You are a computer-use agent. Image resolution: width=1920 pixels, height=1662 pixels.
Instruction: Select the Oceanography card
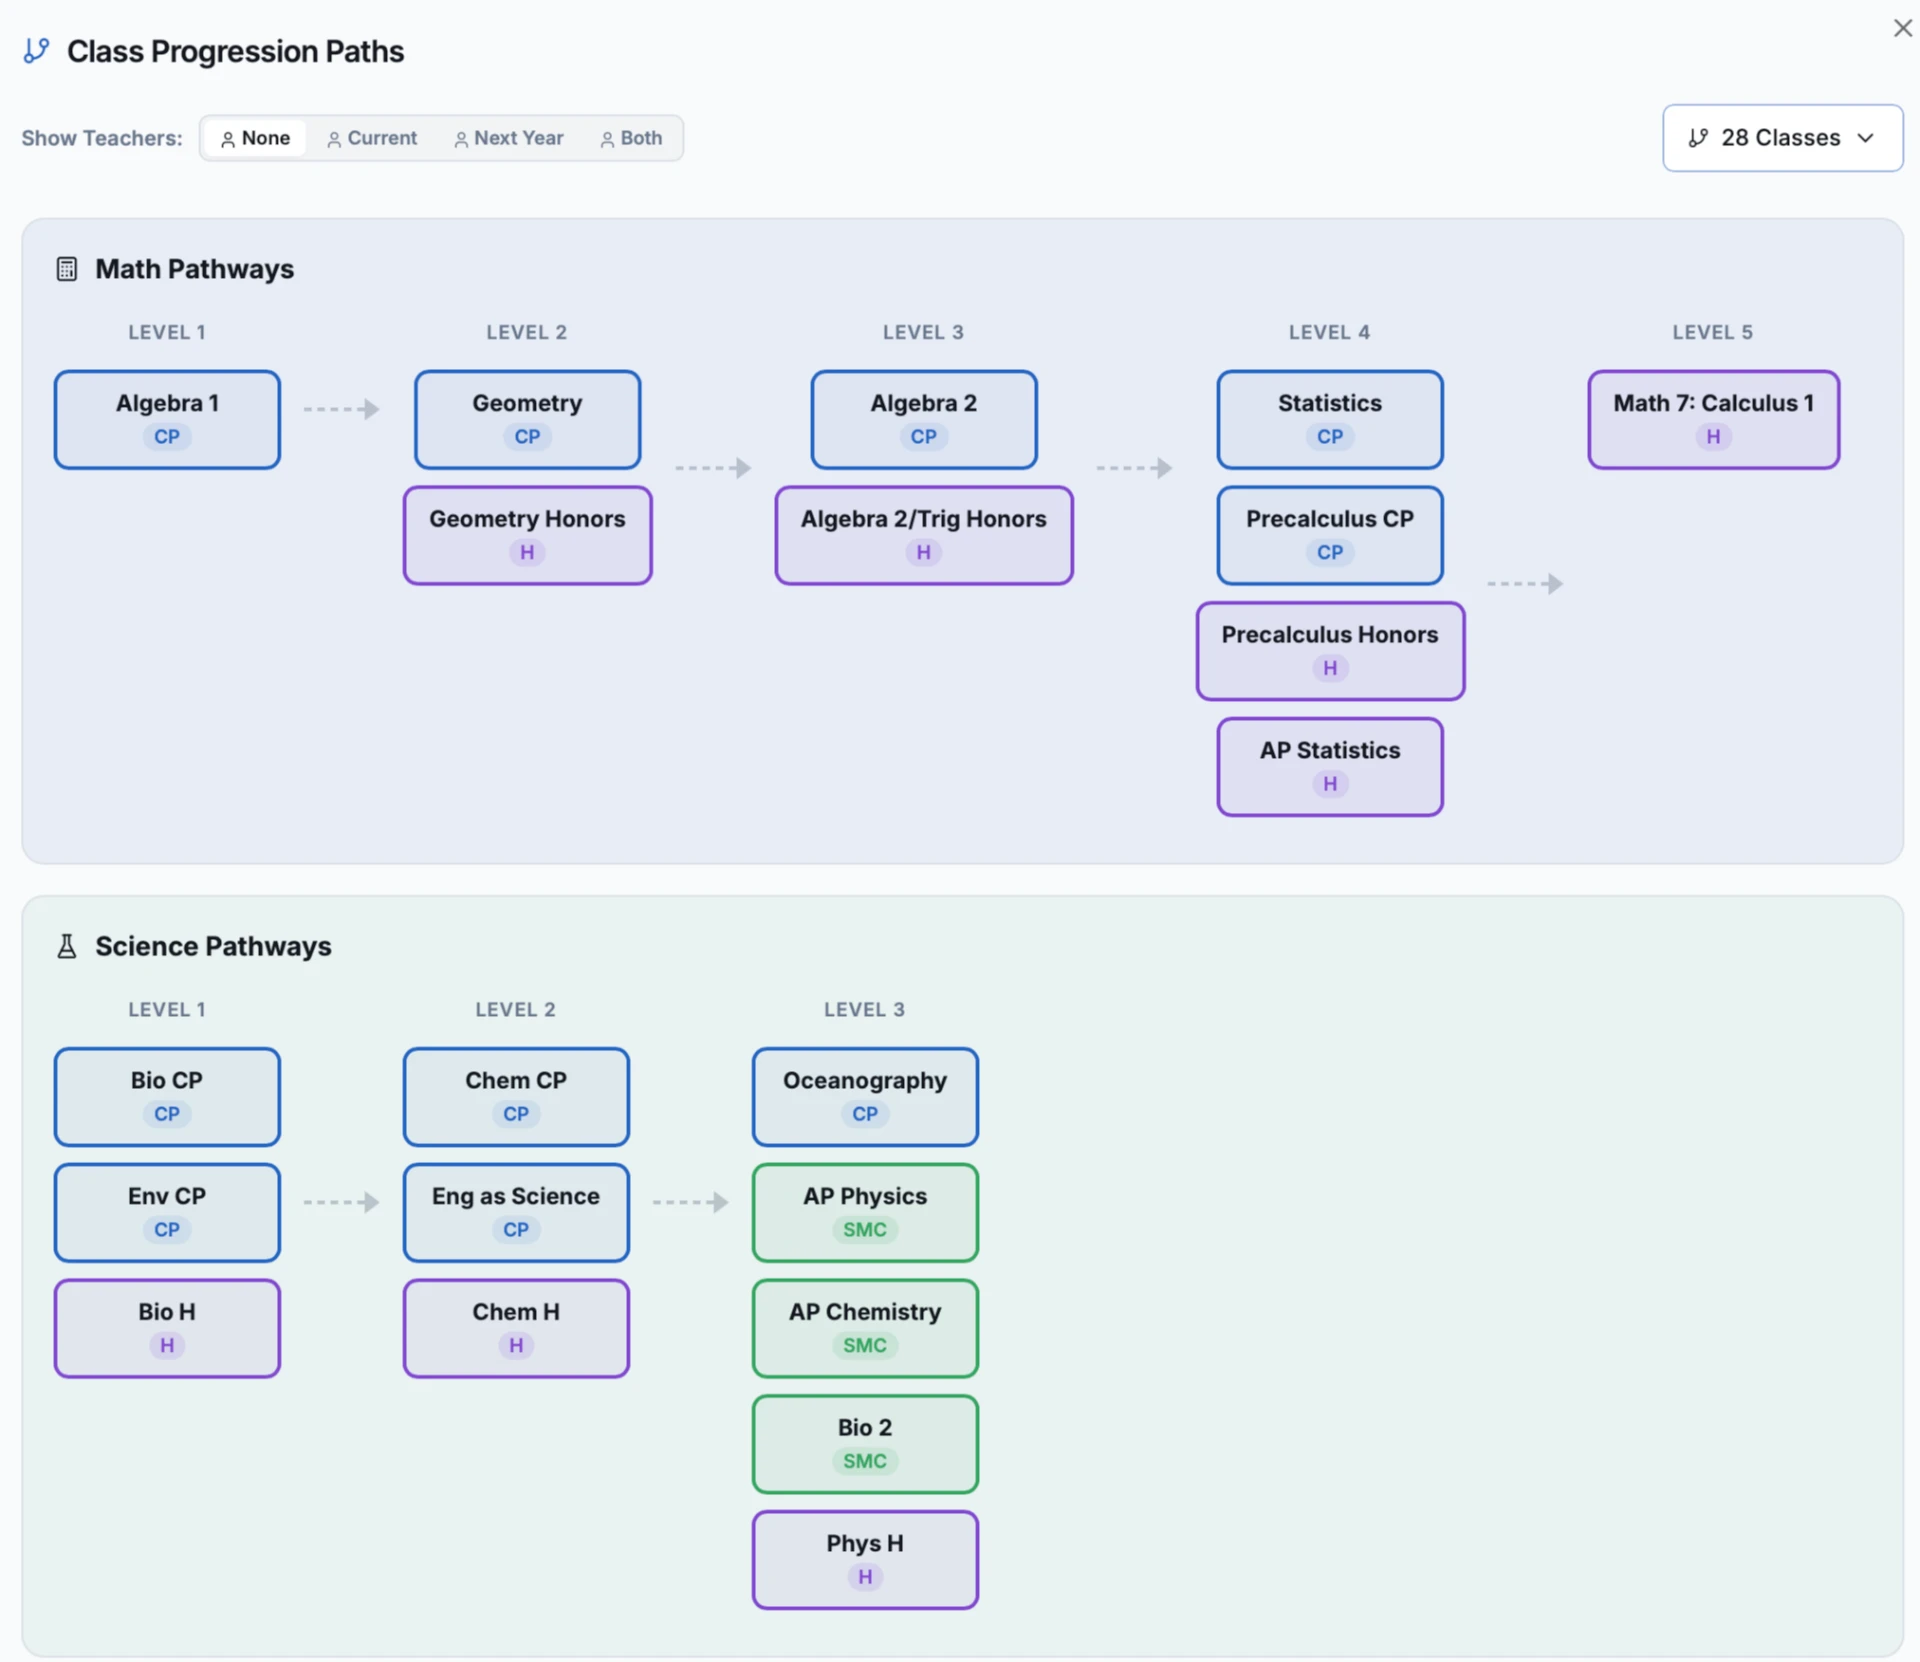865,1096
